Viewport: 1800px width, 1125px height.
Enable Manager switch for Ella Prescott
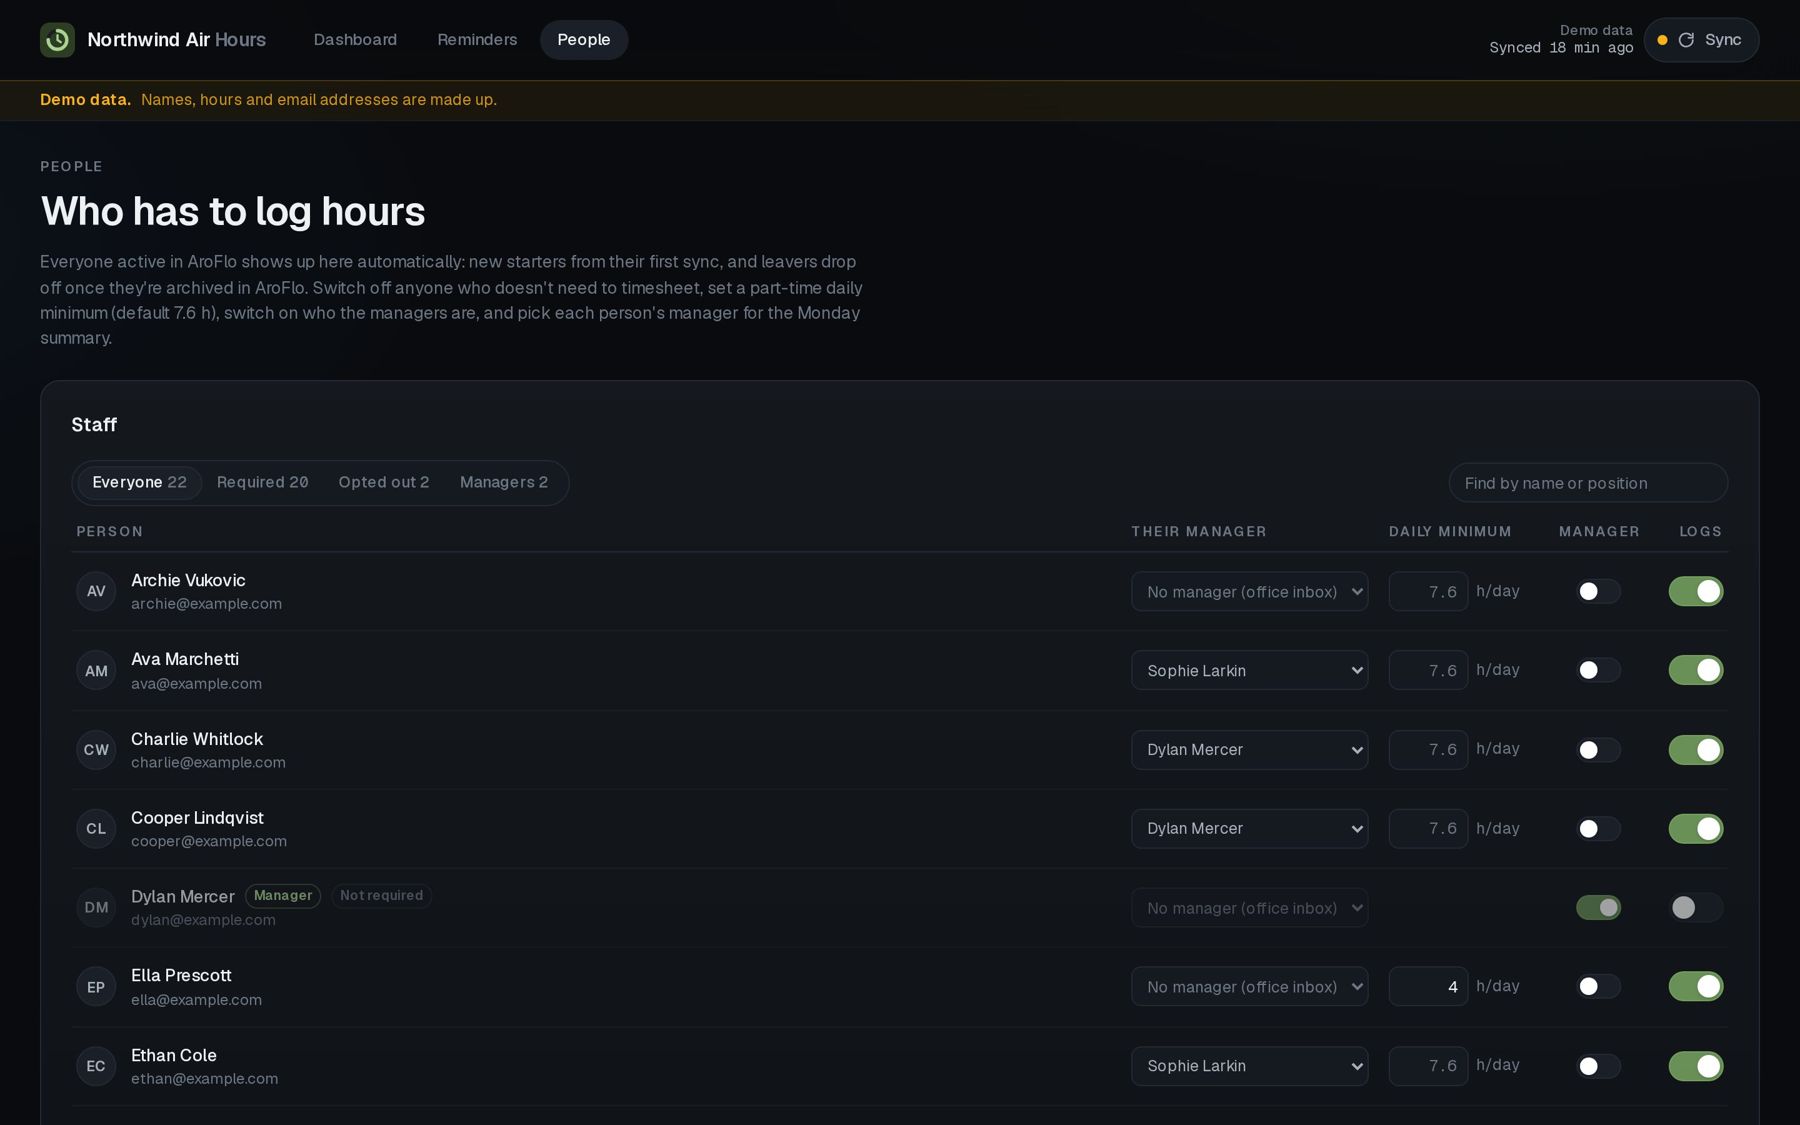[1598, 987]
